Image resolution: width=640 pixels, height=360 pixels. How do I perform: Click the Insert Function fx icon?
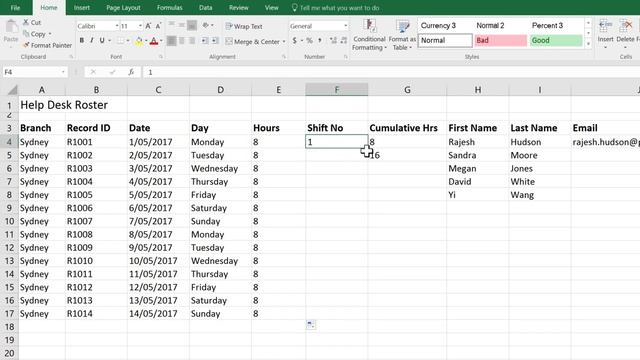(131, 72)
